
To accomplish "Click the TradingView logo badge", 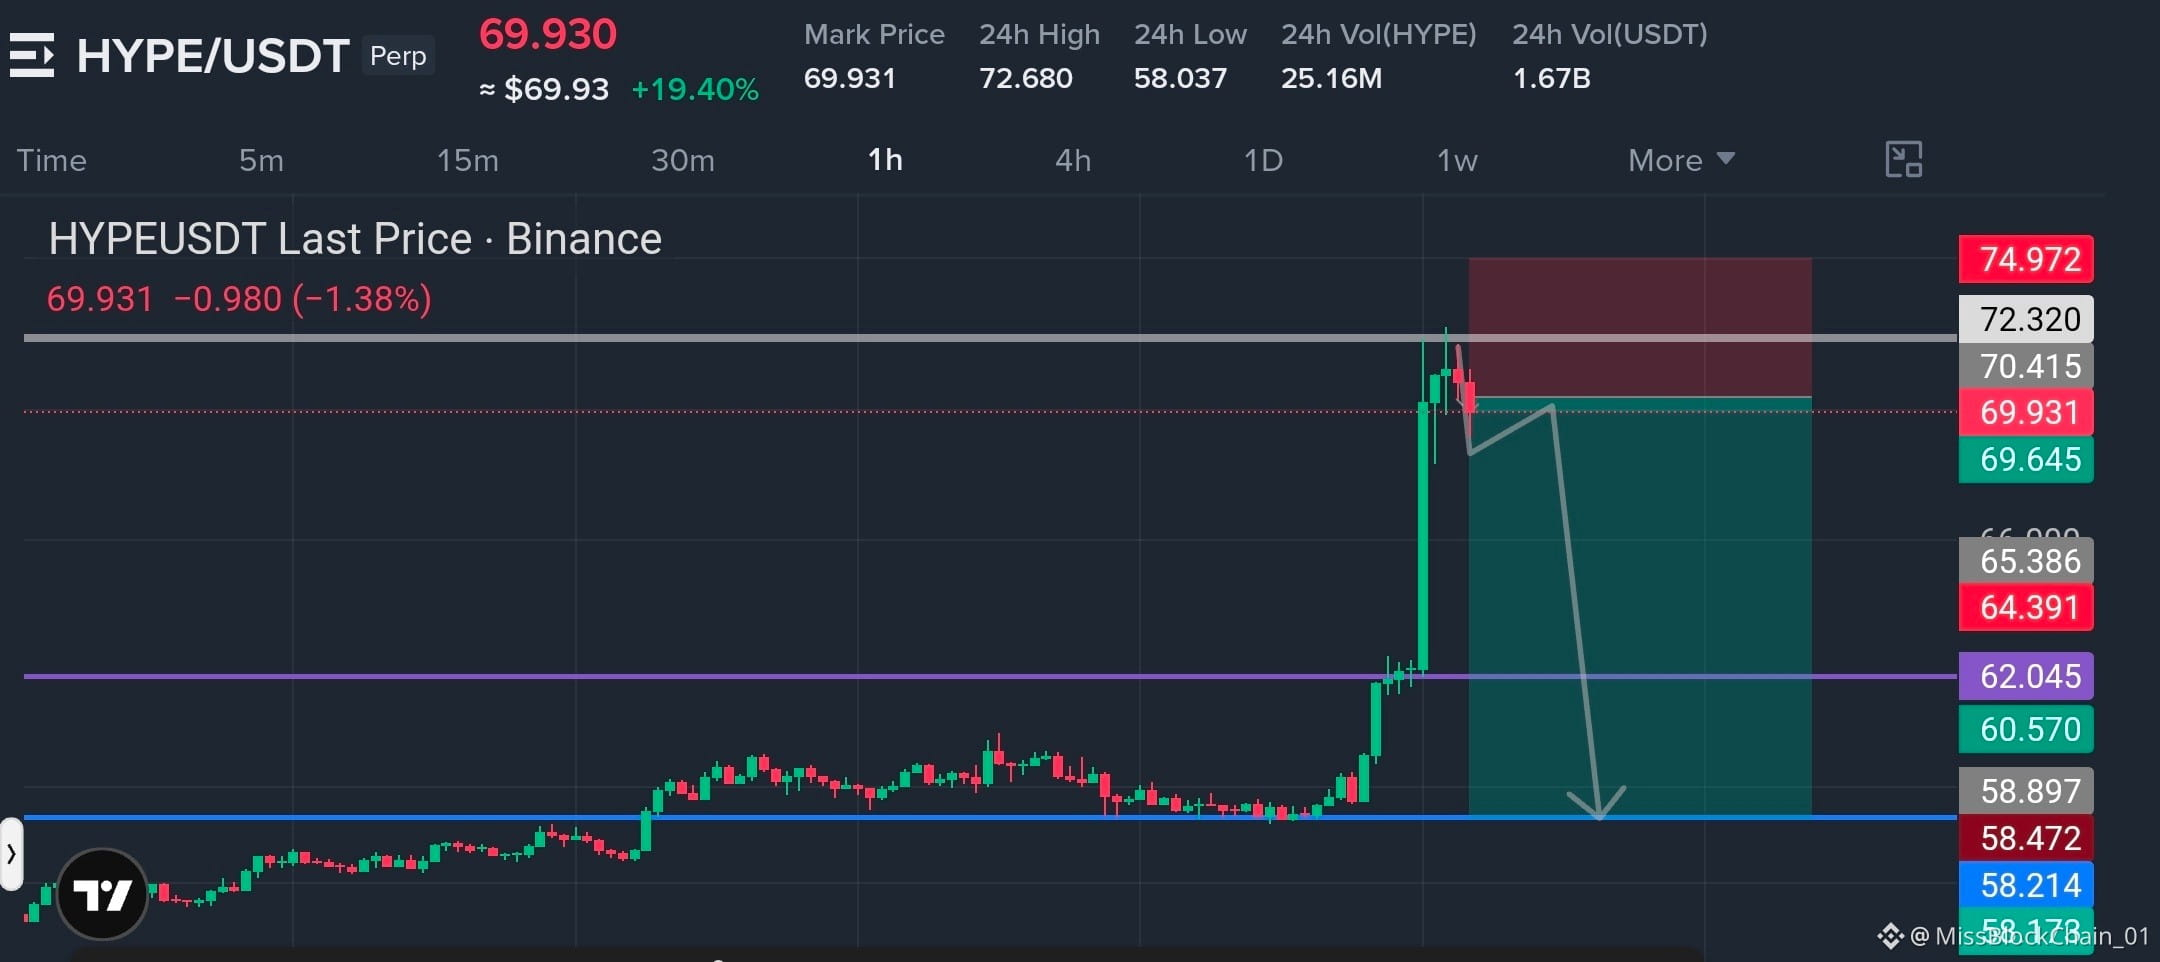I will [103, 894].
